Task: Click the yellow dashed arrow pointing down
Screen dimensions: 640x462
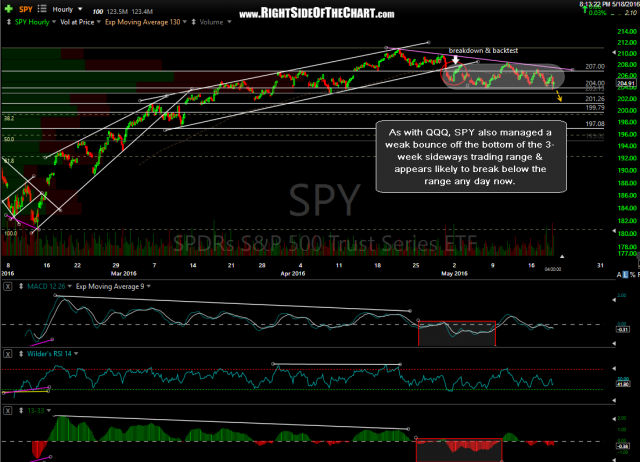Action: click(x=559, y=96)
